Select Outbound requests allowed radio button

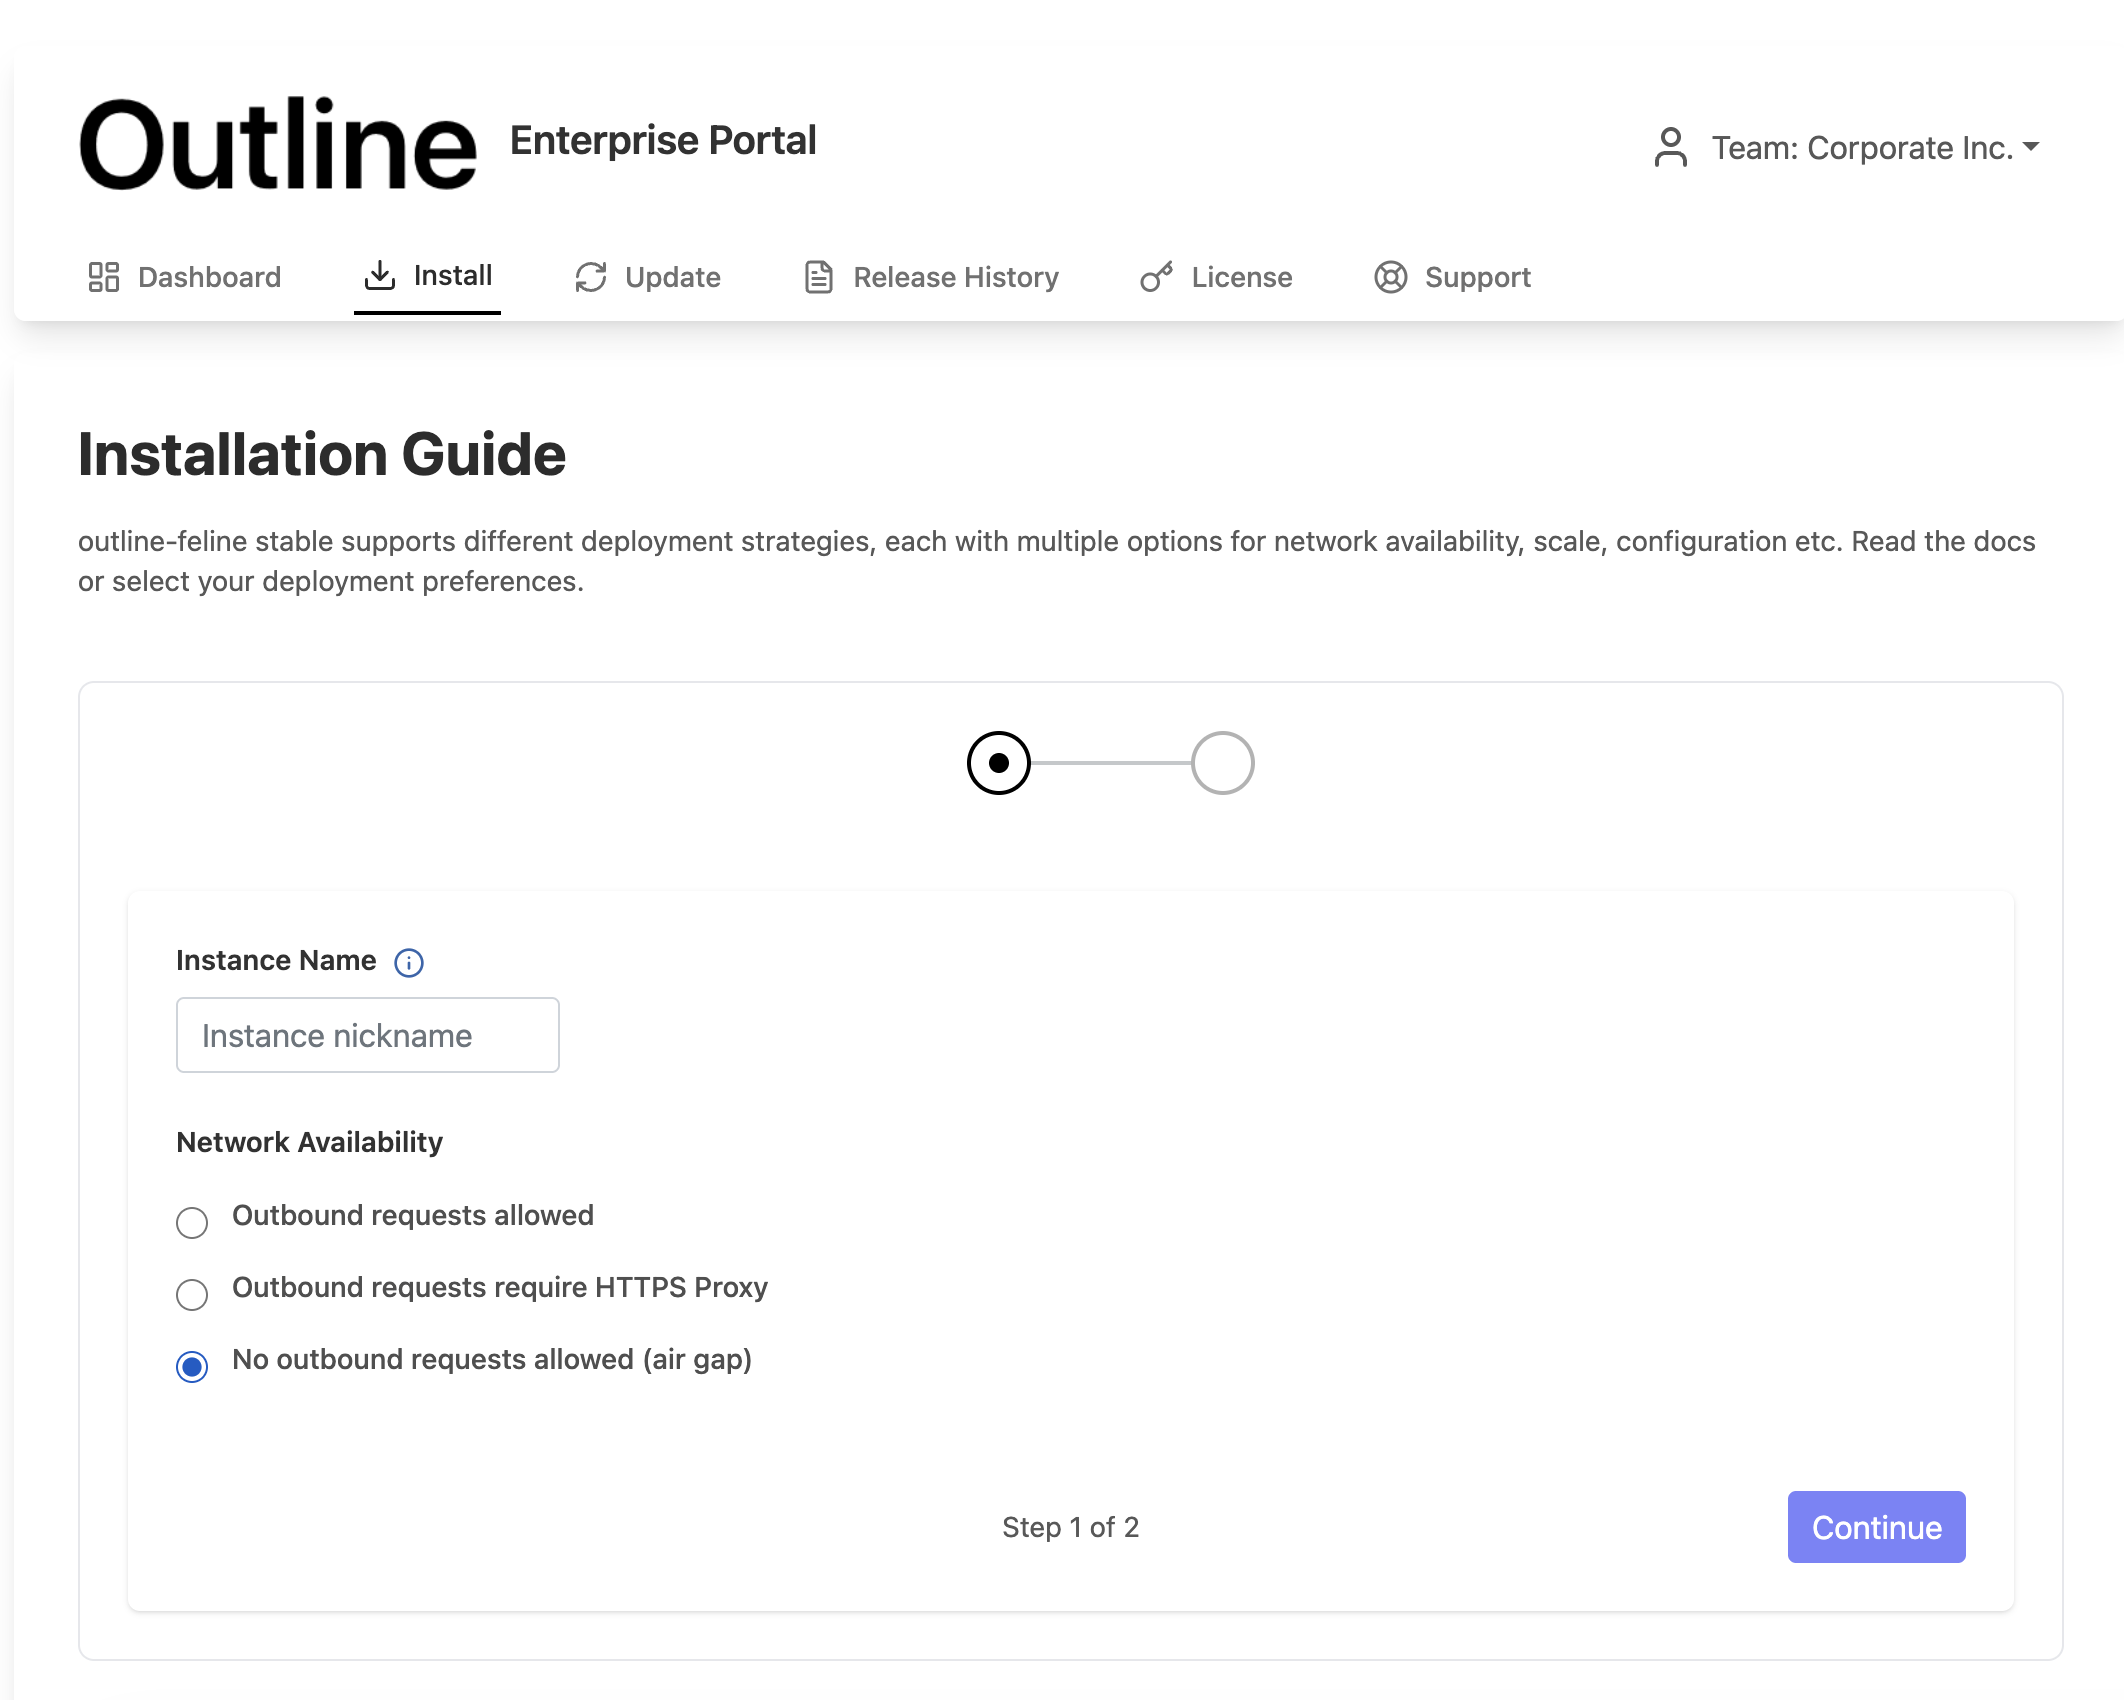point(192,1222)
